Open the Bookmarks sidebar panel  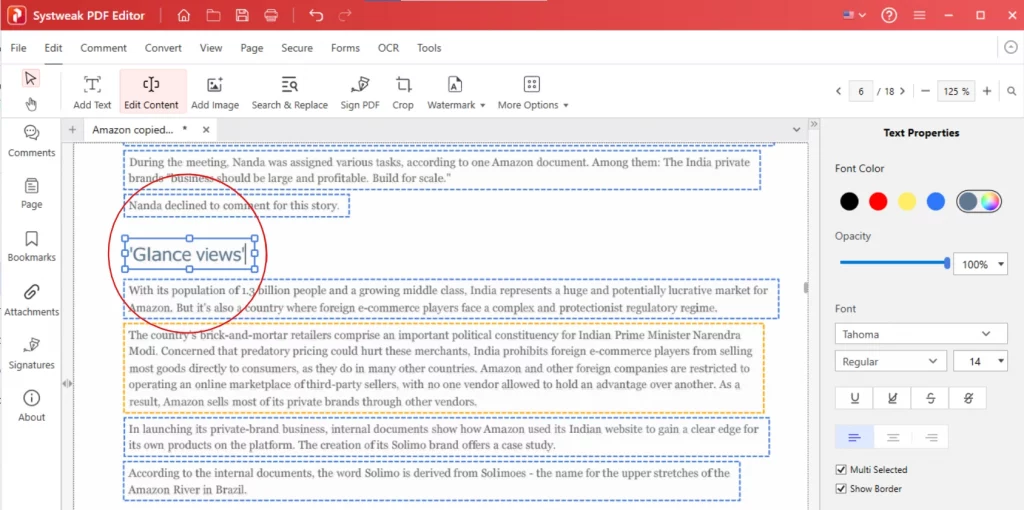tap(31, 246)
